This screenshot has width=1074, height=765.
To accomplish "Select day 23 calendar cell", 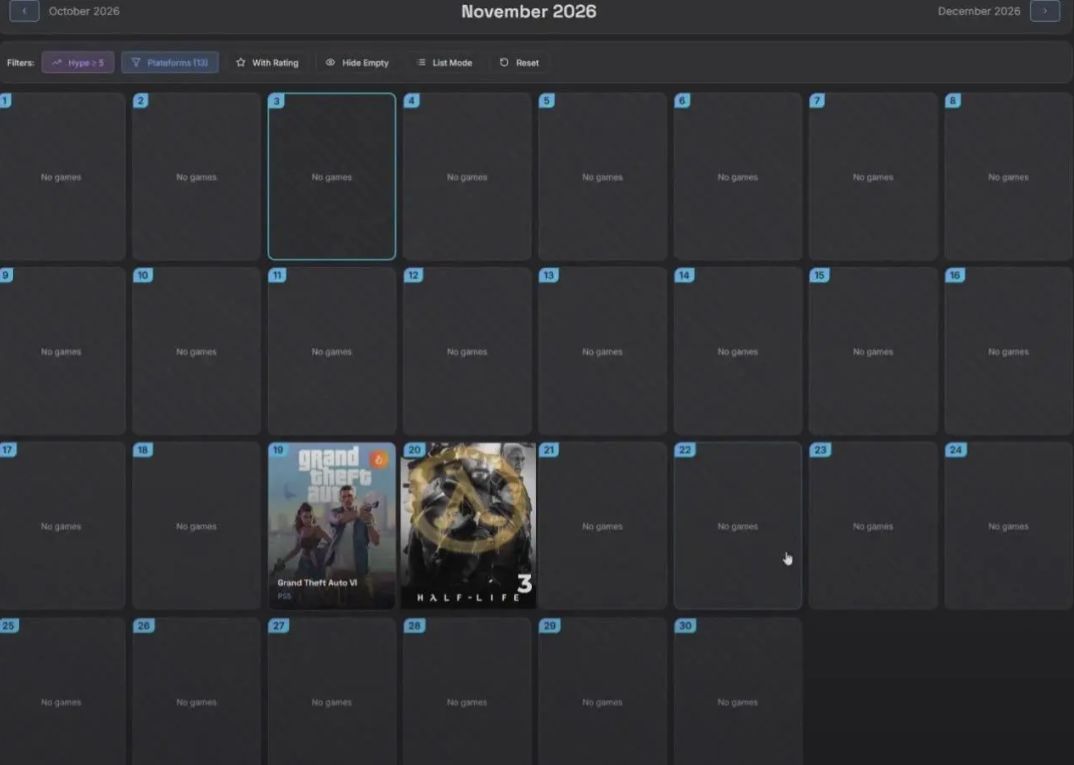I will point(873,525).
